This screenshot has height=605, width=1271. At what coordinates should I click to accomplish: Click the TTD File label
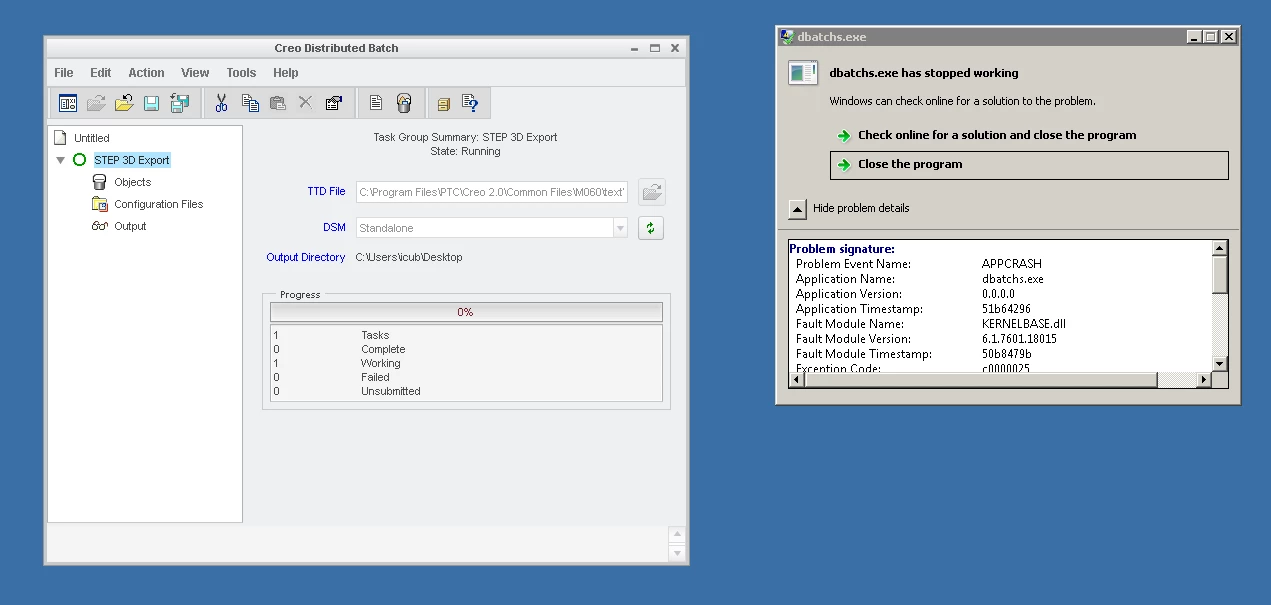[x=327, y=192]
